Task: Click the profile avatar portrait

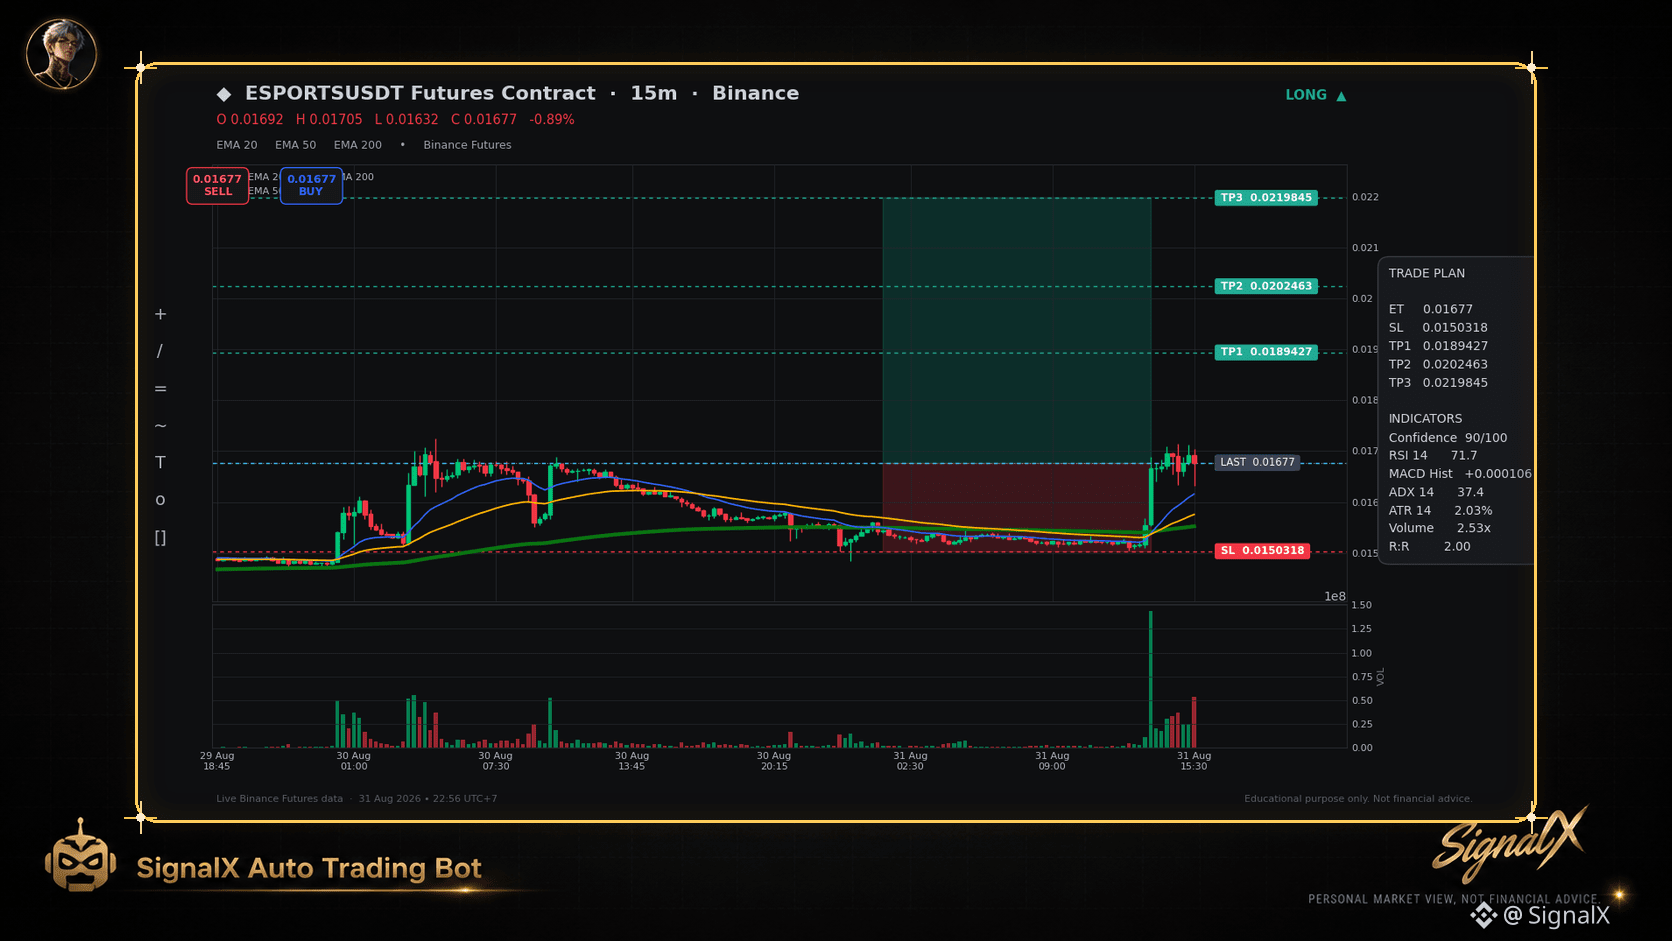Action: pyautogui.click(x=61, y=53)
